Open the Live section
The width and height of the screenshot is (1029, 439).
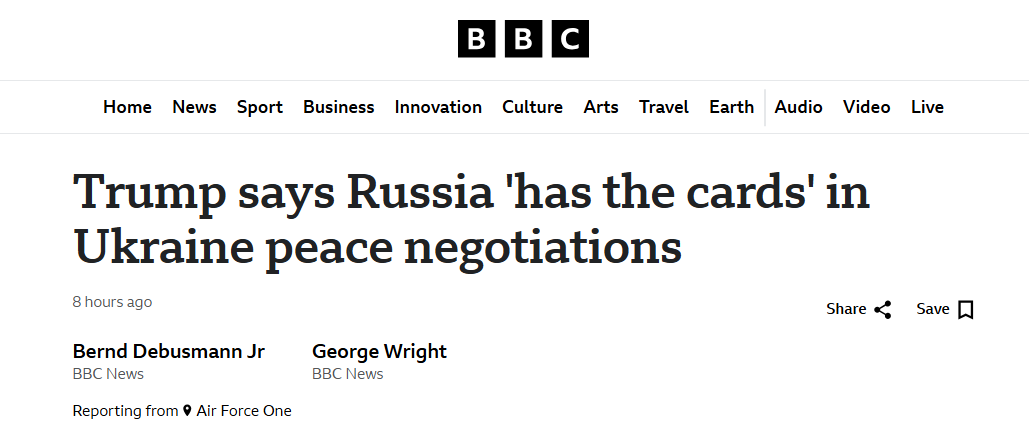[x=927, y=107]
